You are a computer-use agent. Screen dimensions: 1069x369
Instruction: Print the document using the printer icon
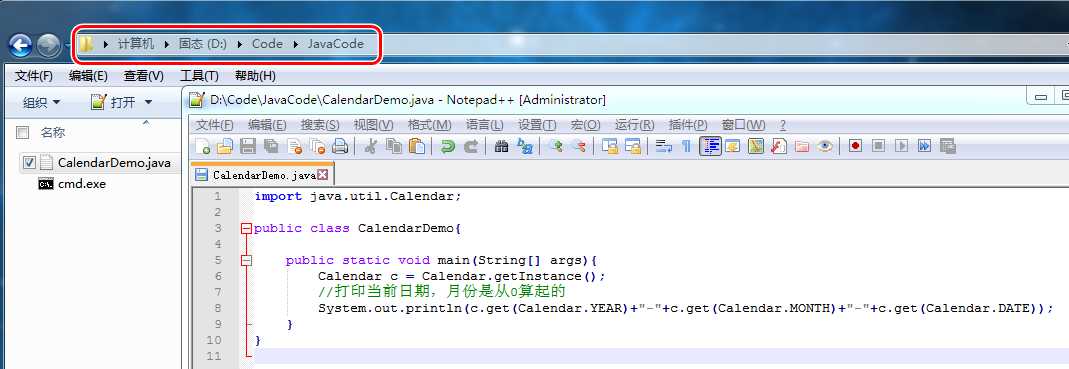[x=340, y=146]
